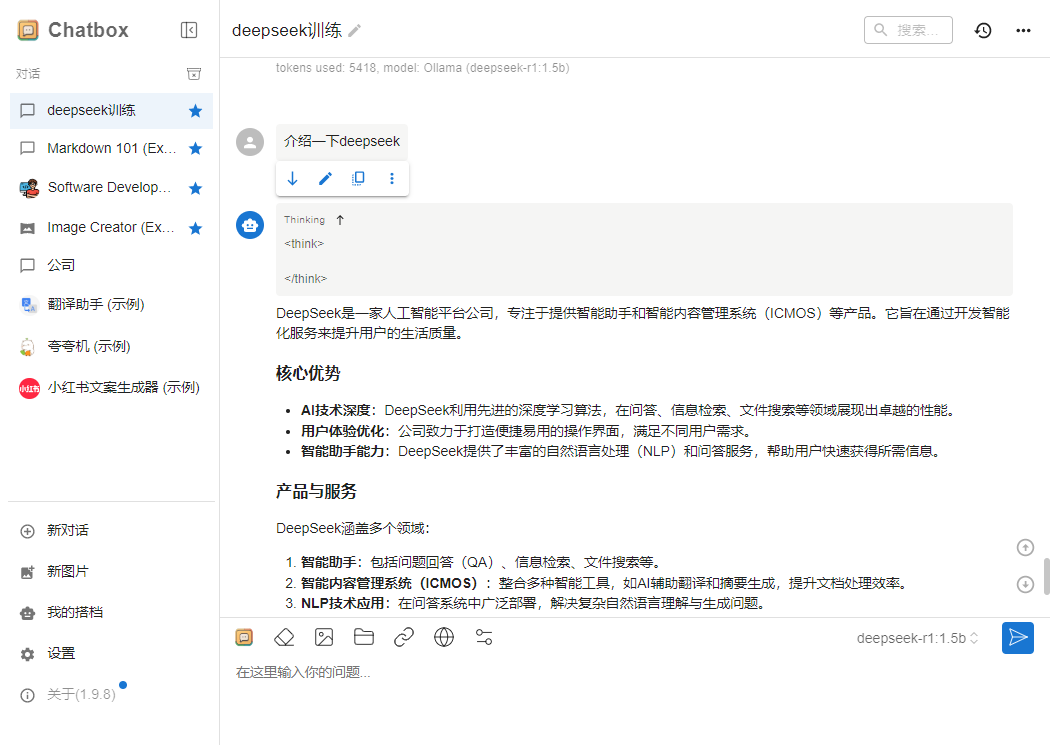Edit the user message with pencil icon
This screenshot has width=1050, height=745.
pyautogui.click(x=325, y=179)
